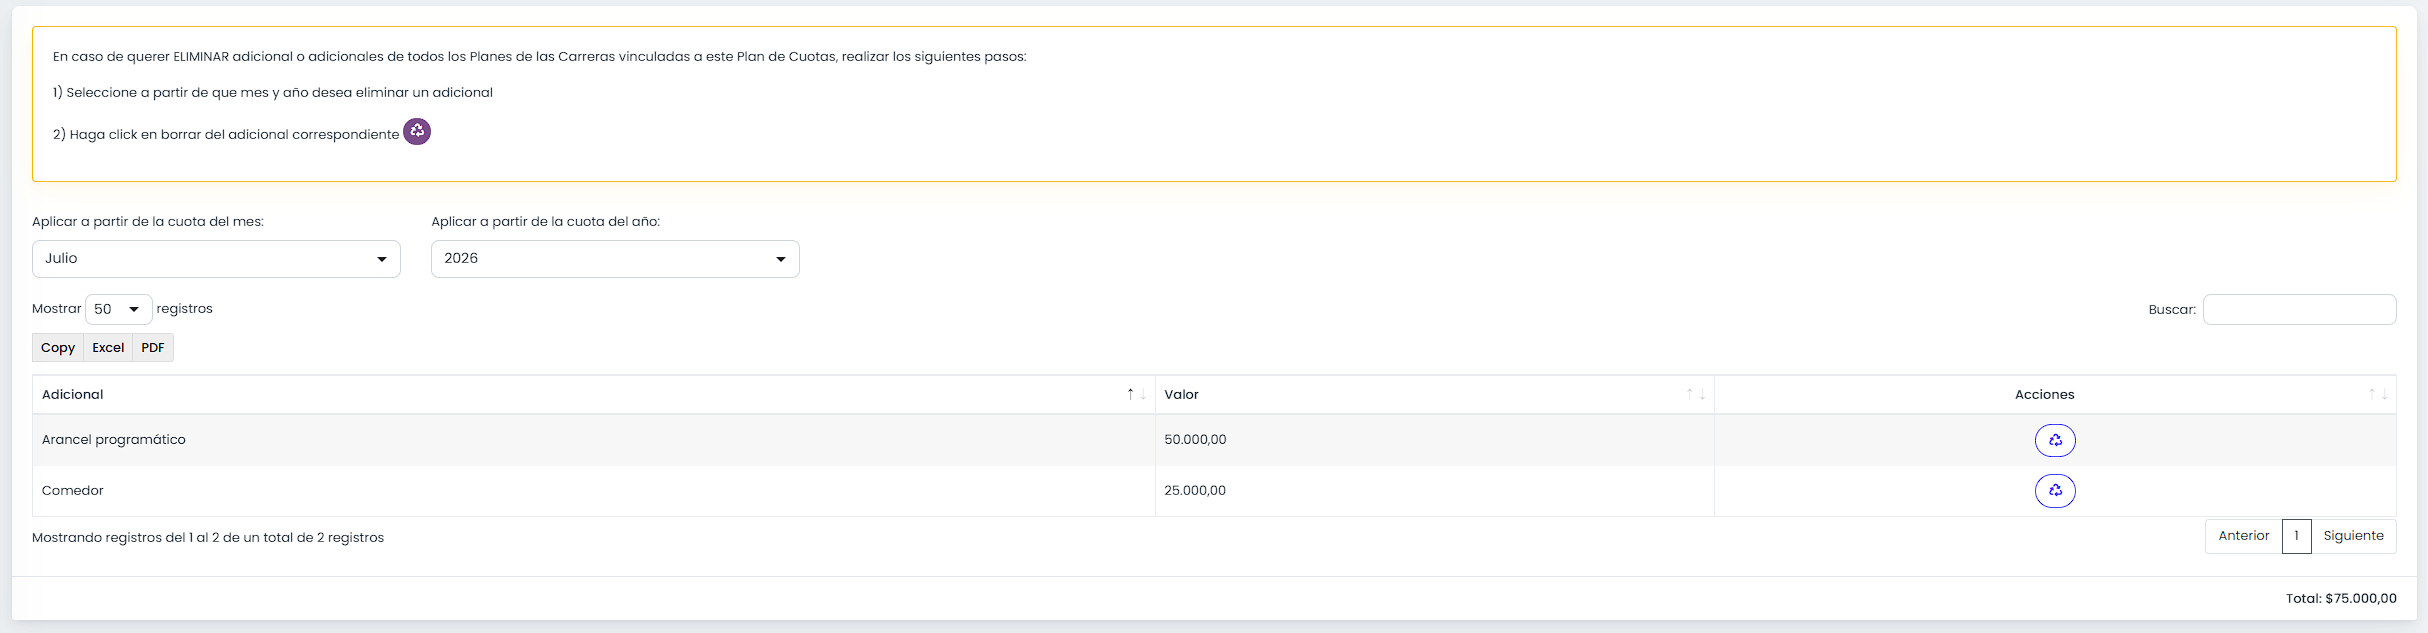This screenshot has width=2428, height=633.
Task: Sort table by Acciones column arrows
Action: (2378, 394)
